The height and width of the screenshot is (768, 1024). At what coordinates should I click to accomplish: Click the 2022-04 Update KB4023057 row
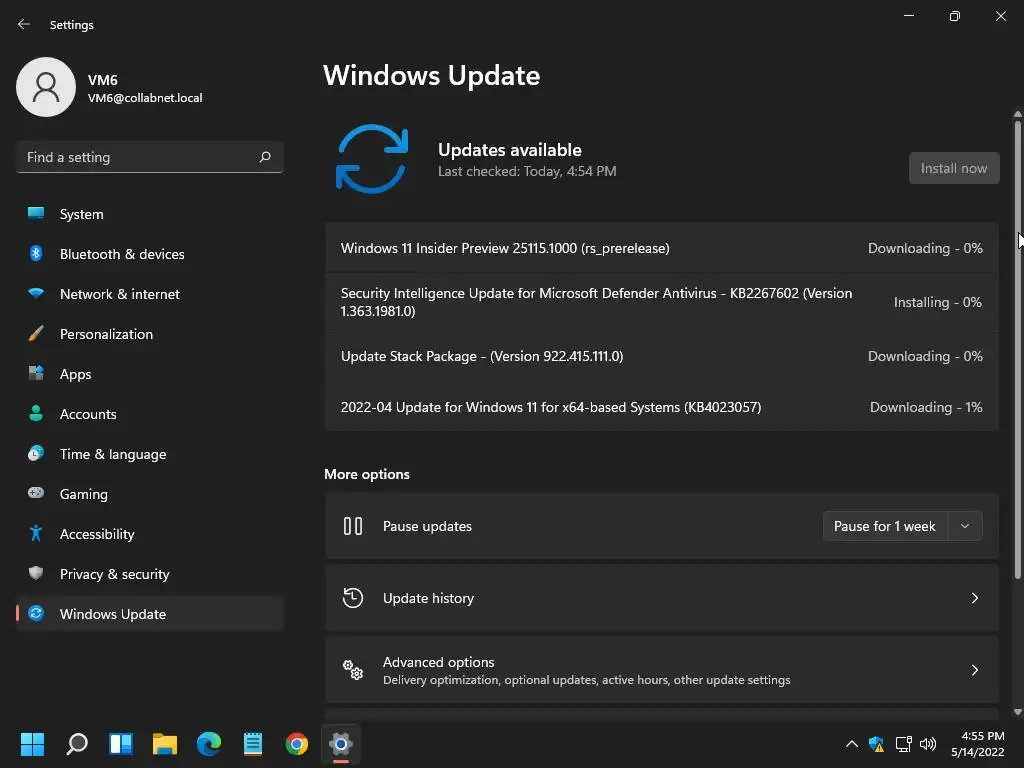point(662,407)
